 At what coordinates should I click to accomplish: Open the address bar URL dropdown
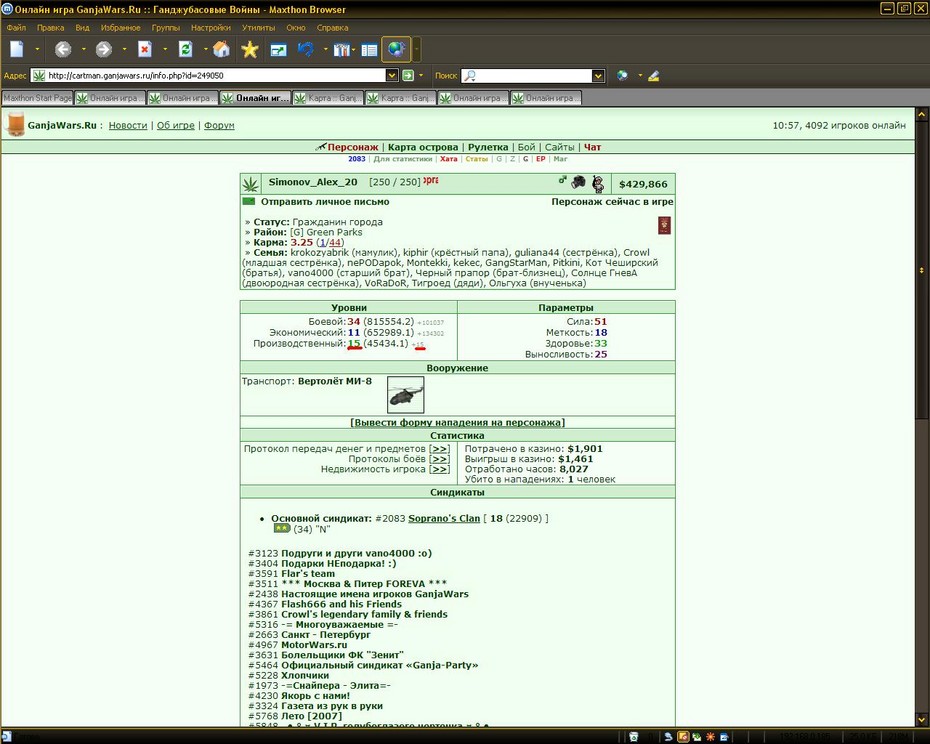click(x=391, y=76)
